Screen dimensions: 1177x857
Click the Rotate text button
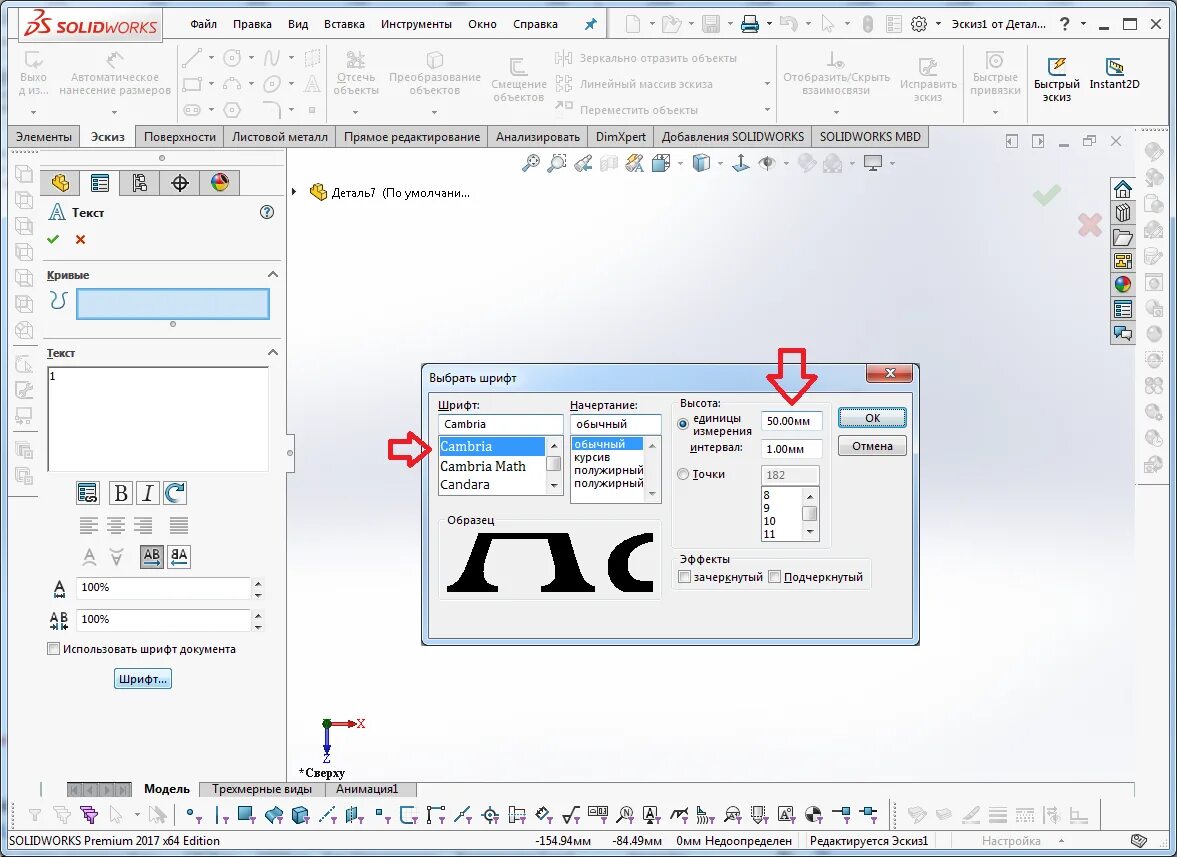pyautogui.click(x=175, y=493)
